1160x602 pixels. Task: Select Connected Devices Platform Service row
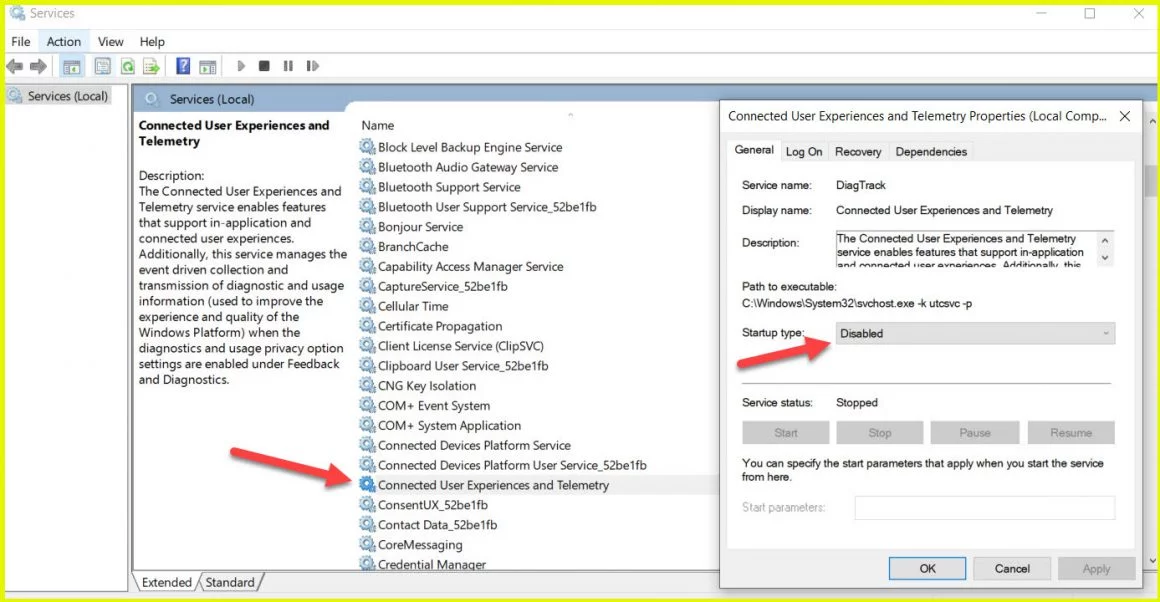(x=465, y=445)
